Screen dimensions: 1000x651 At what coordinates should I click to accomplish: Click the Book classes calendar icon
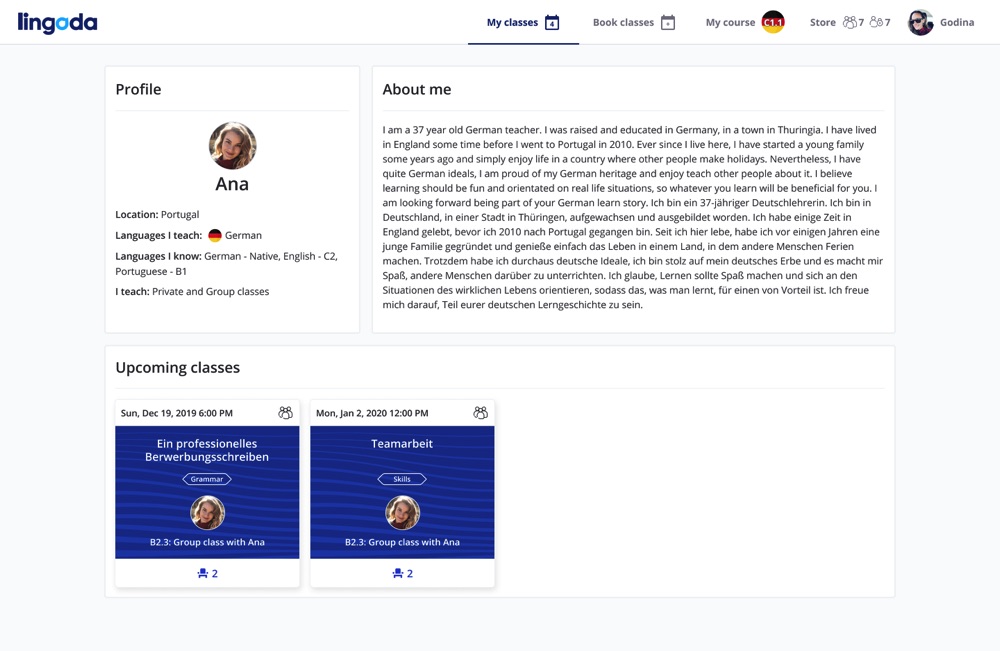click(668, 22)
